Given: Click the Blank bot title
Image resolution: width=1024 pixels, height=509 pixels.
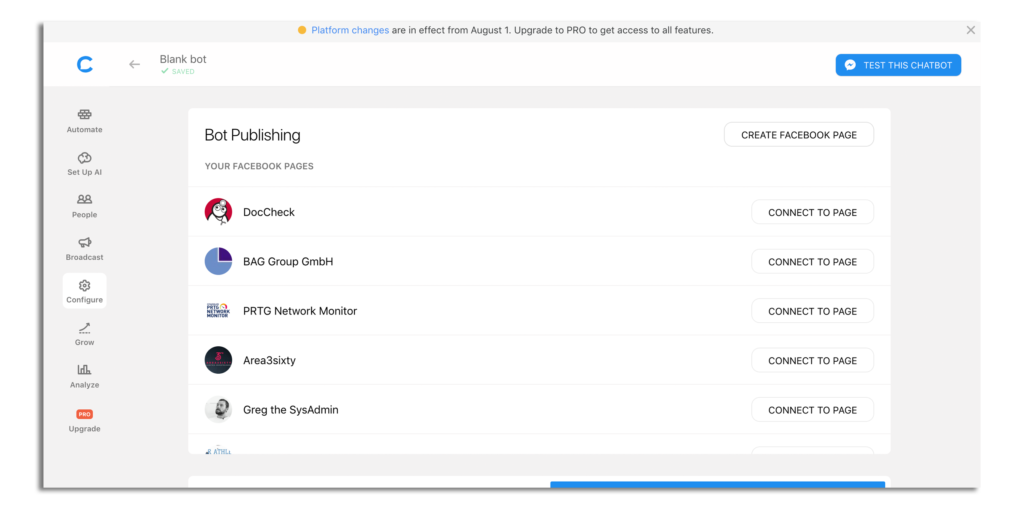Looking at the screenshot, I should (183, 59).
